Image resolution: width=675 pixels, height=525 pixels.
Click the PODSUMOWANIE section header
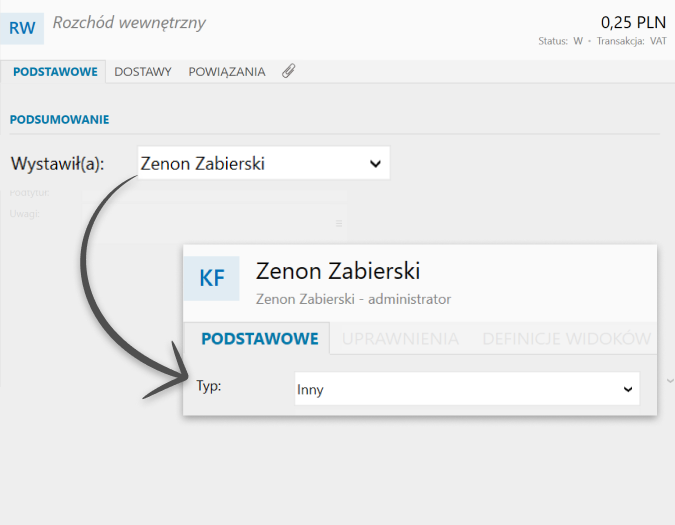pos(59,120)
